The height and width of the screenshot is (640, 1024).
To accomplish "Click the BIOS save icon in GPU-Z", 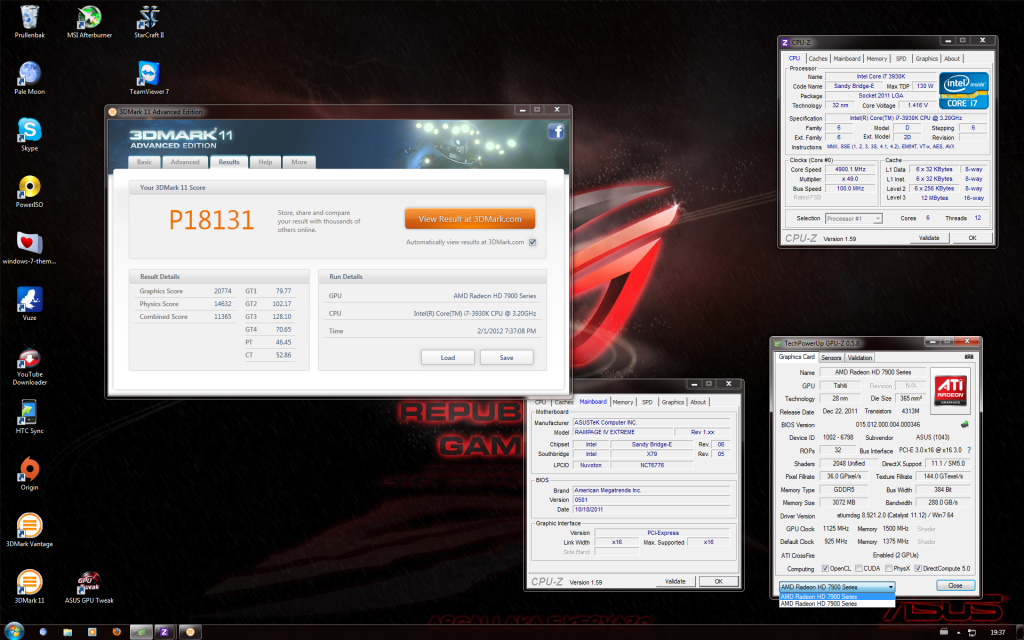I will pyautogui.click(x=965, y=424).
